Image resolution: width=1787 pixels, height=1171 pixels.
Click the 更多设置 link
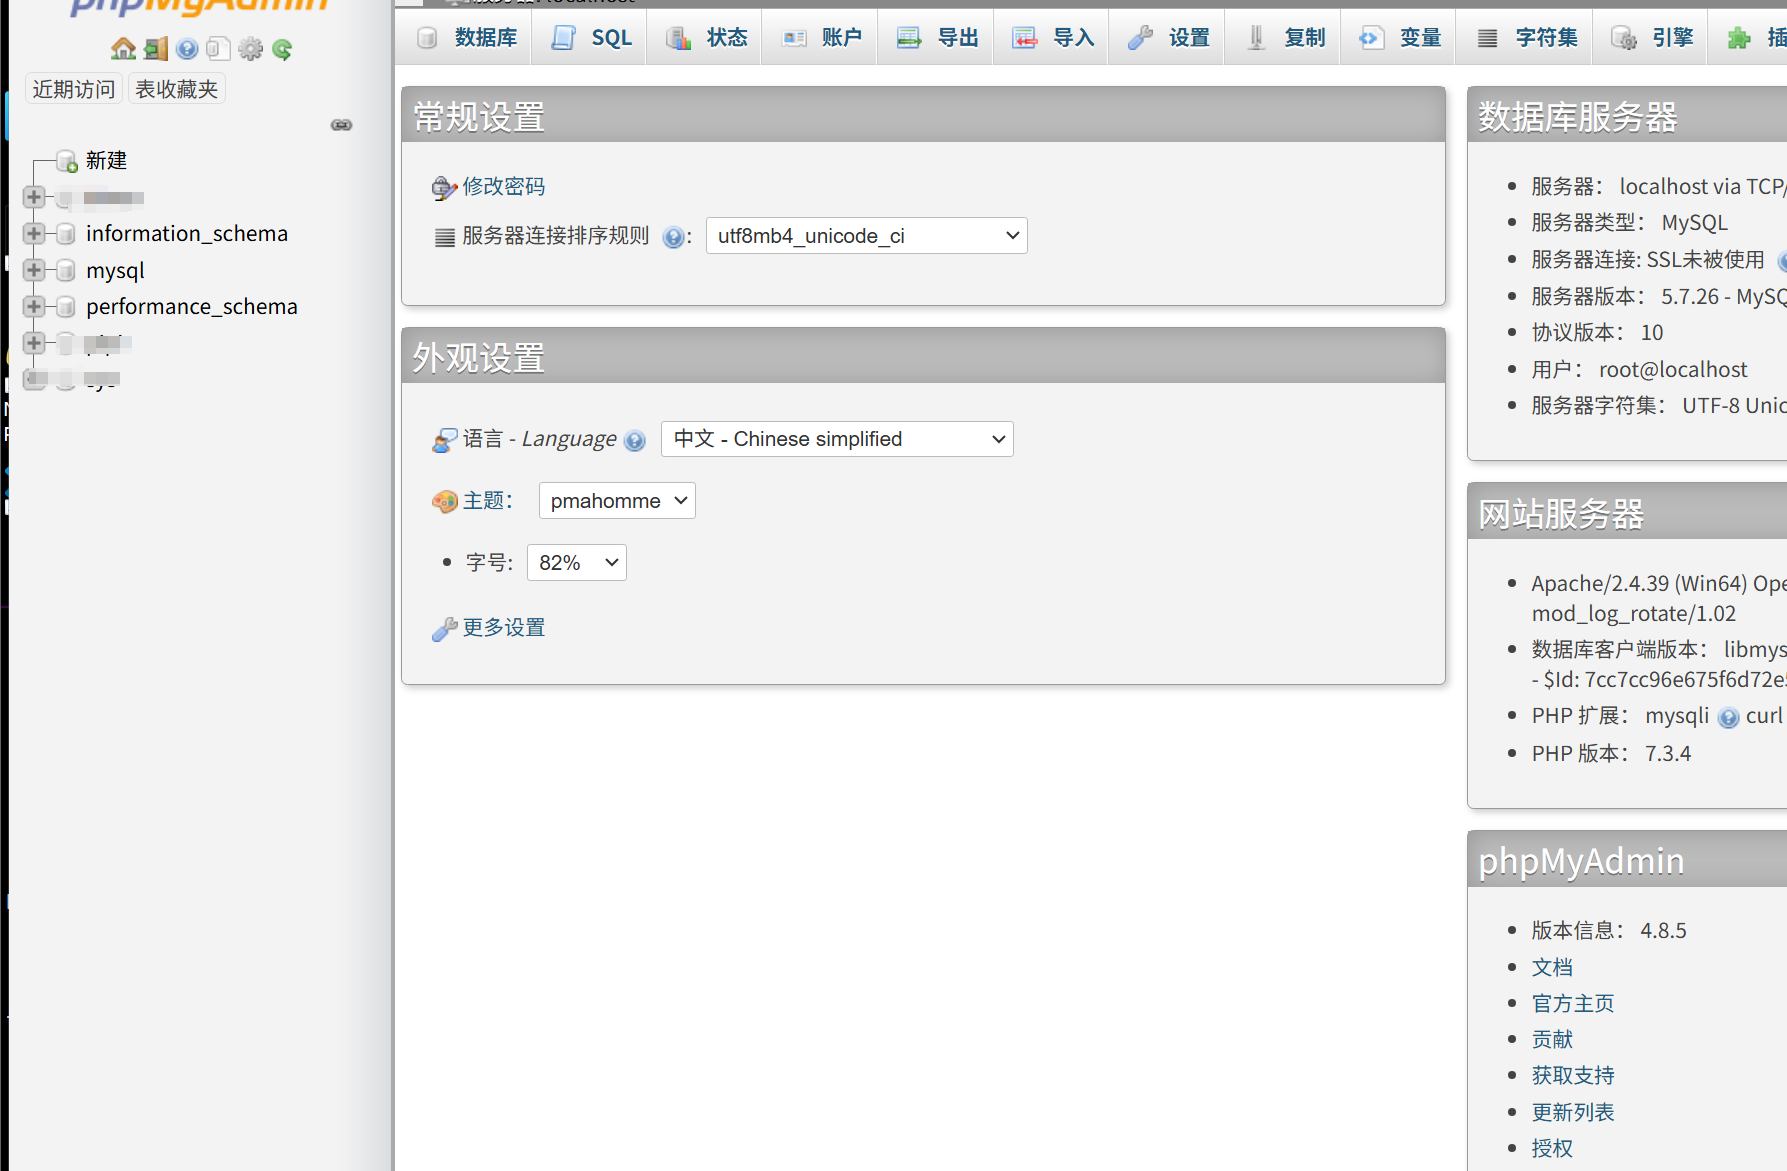503,628
